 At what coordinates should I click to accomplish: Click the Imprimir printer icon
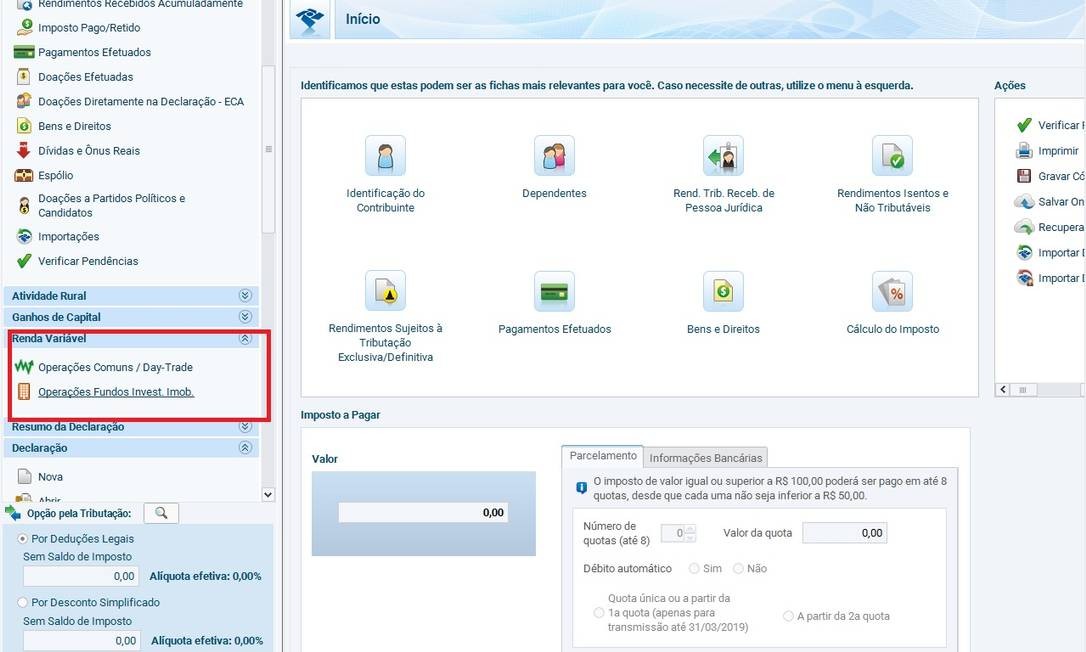pyautogui.click(x=1024, y=151)
